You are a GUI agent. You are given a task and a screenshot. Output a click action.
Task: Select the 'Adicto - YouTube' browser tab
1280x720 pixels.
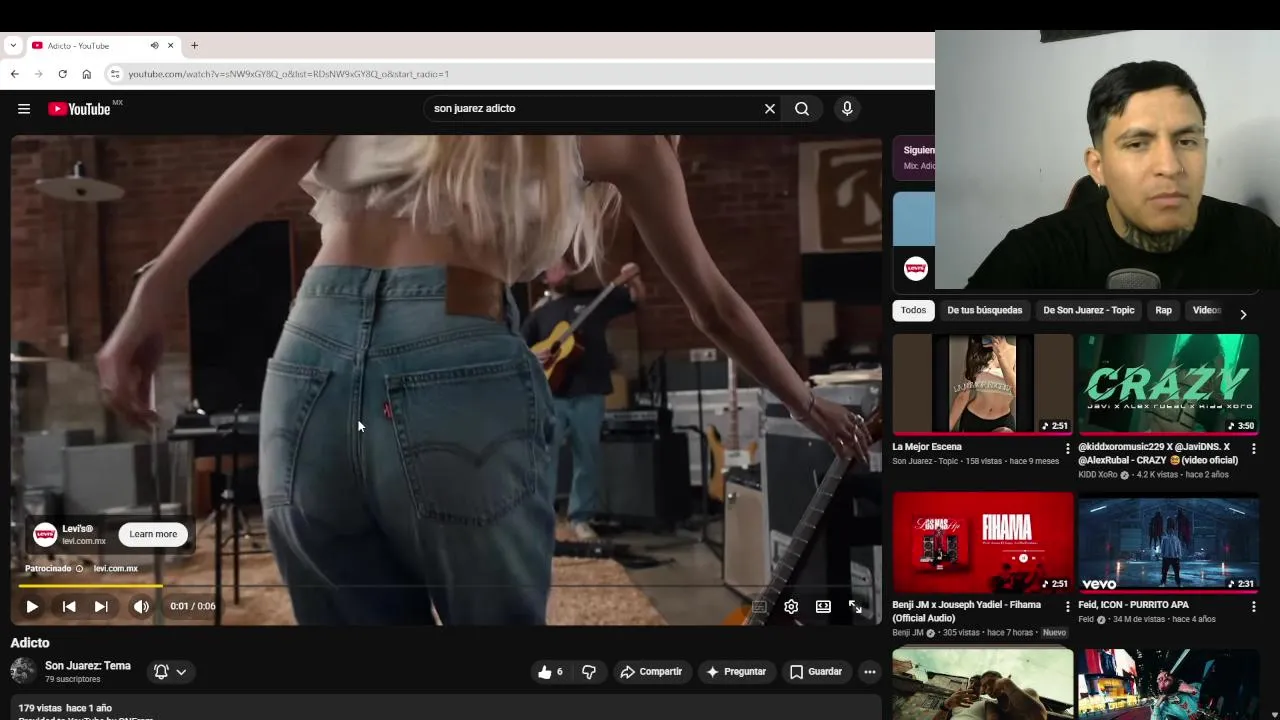(103, 46)
